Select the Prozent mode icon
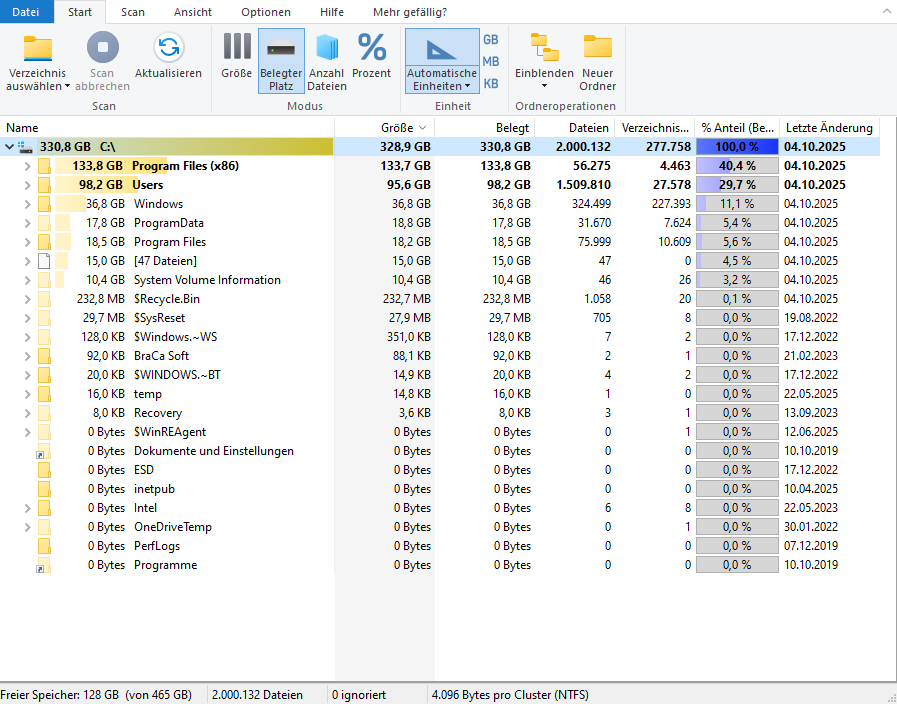The height and width of the screenshot is (704, 897). tap(372, 47)
